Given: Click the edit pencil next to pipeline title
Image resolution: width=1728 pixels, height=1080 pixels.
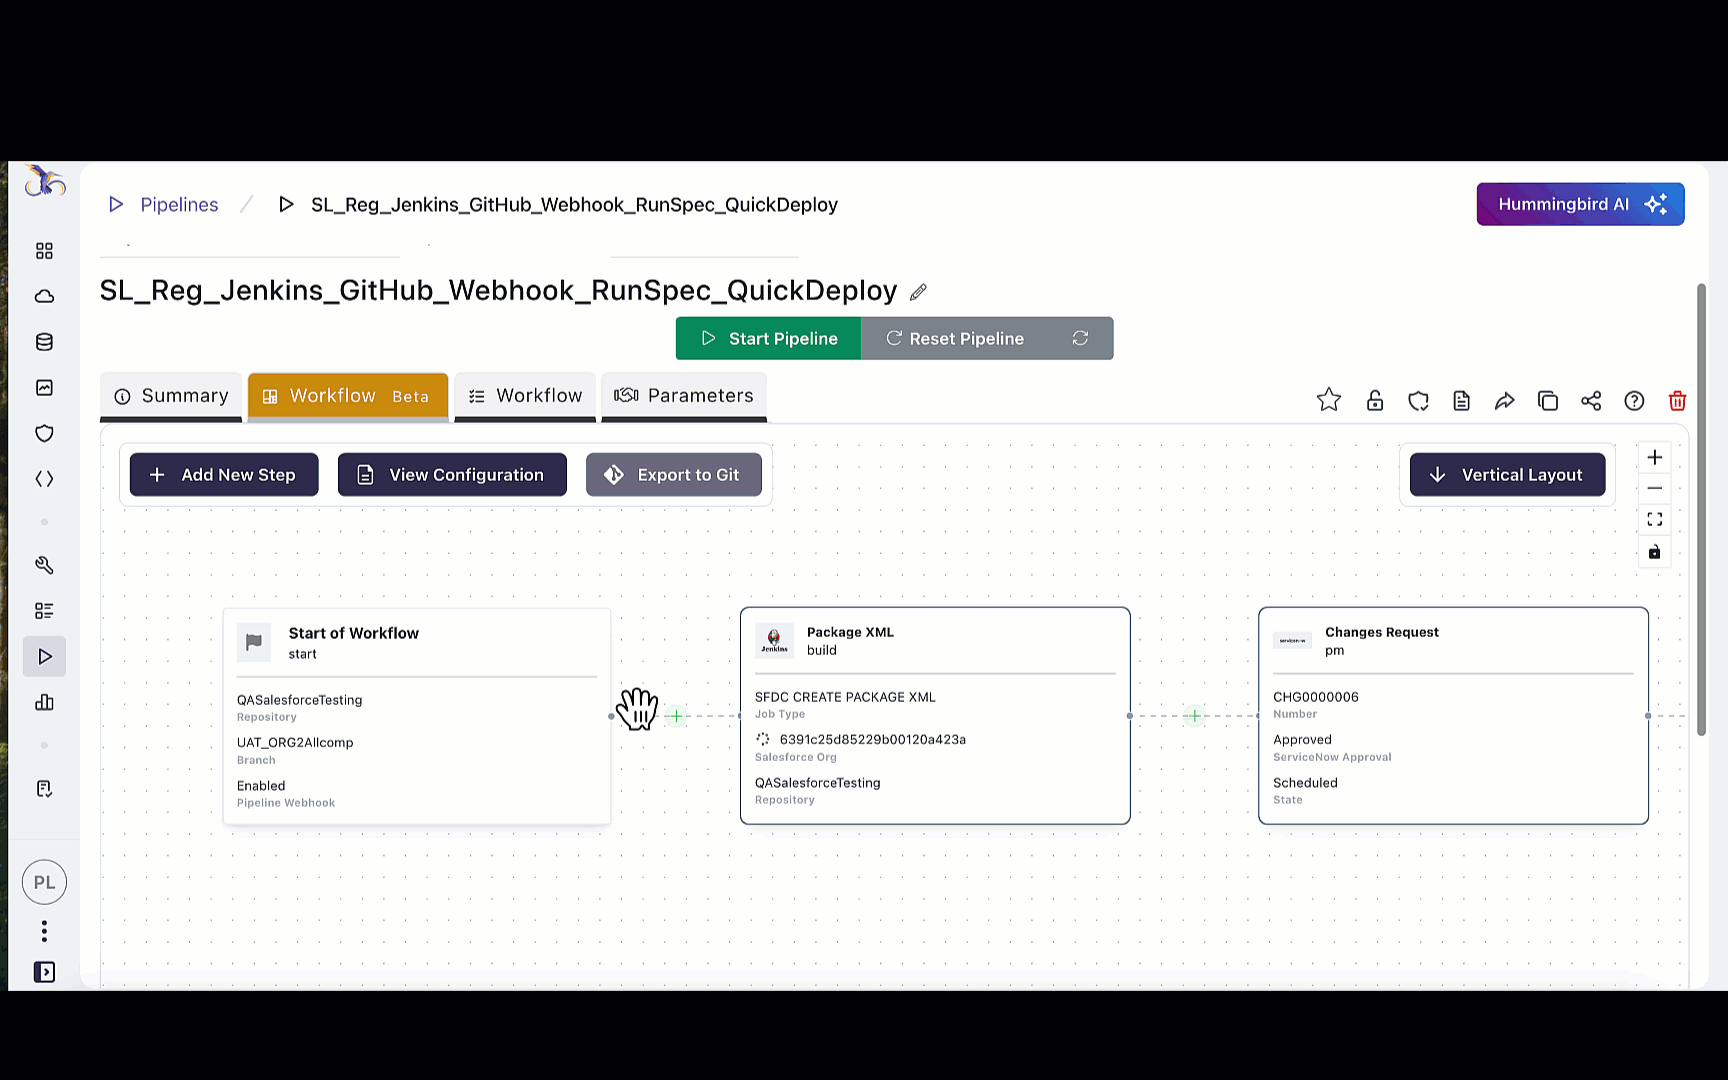Looking at the screenshot, I should pyautogui.click(x=918, y=292).
